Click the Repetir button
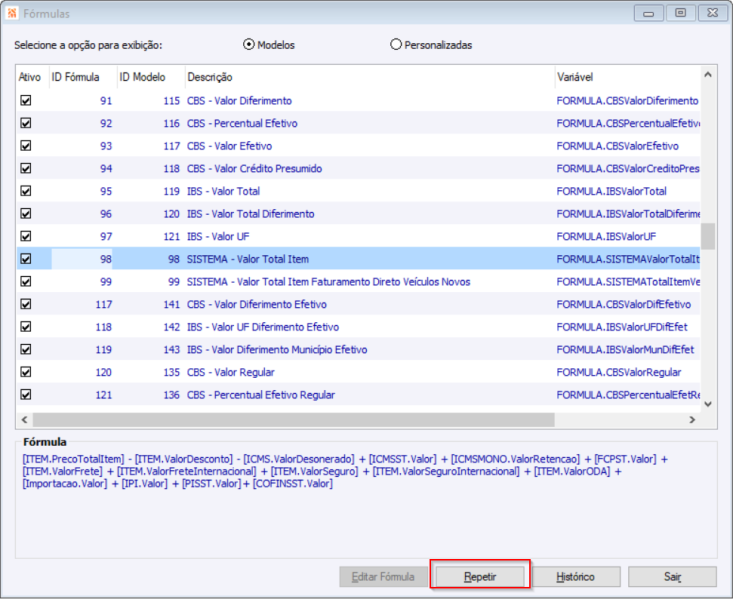Image resolution: width=733 pixels, height=599 pixels. (480, 577)
